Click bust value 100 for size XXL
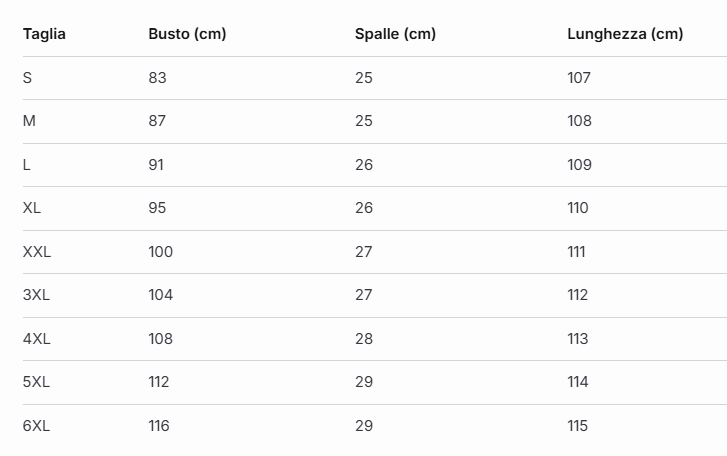This screenshot has height=456, width=727. tap(160, 252)
